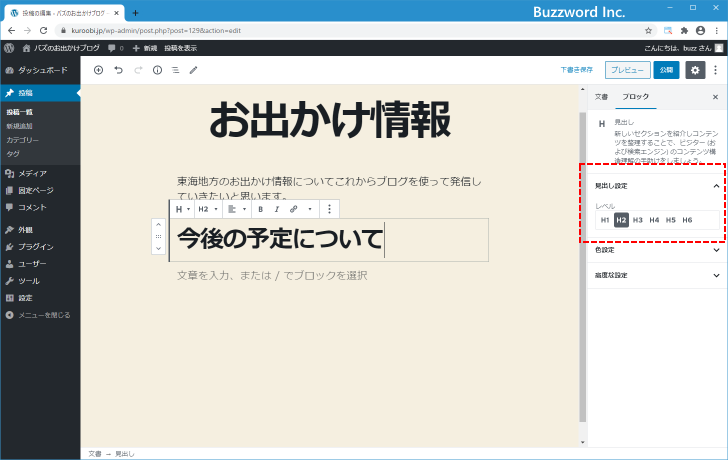
Task: Open 新規追加 submenu item
Action: tap(20, 126)
